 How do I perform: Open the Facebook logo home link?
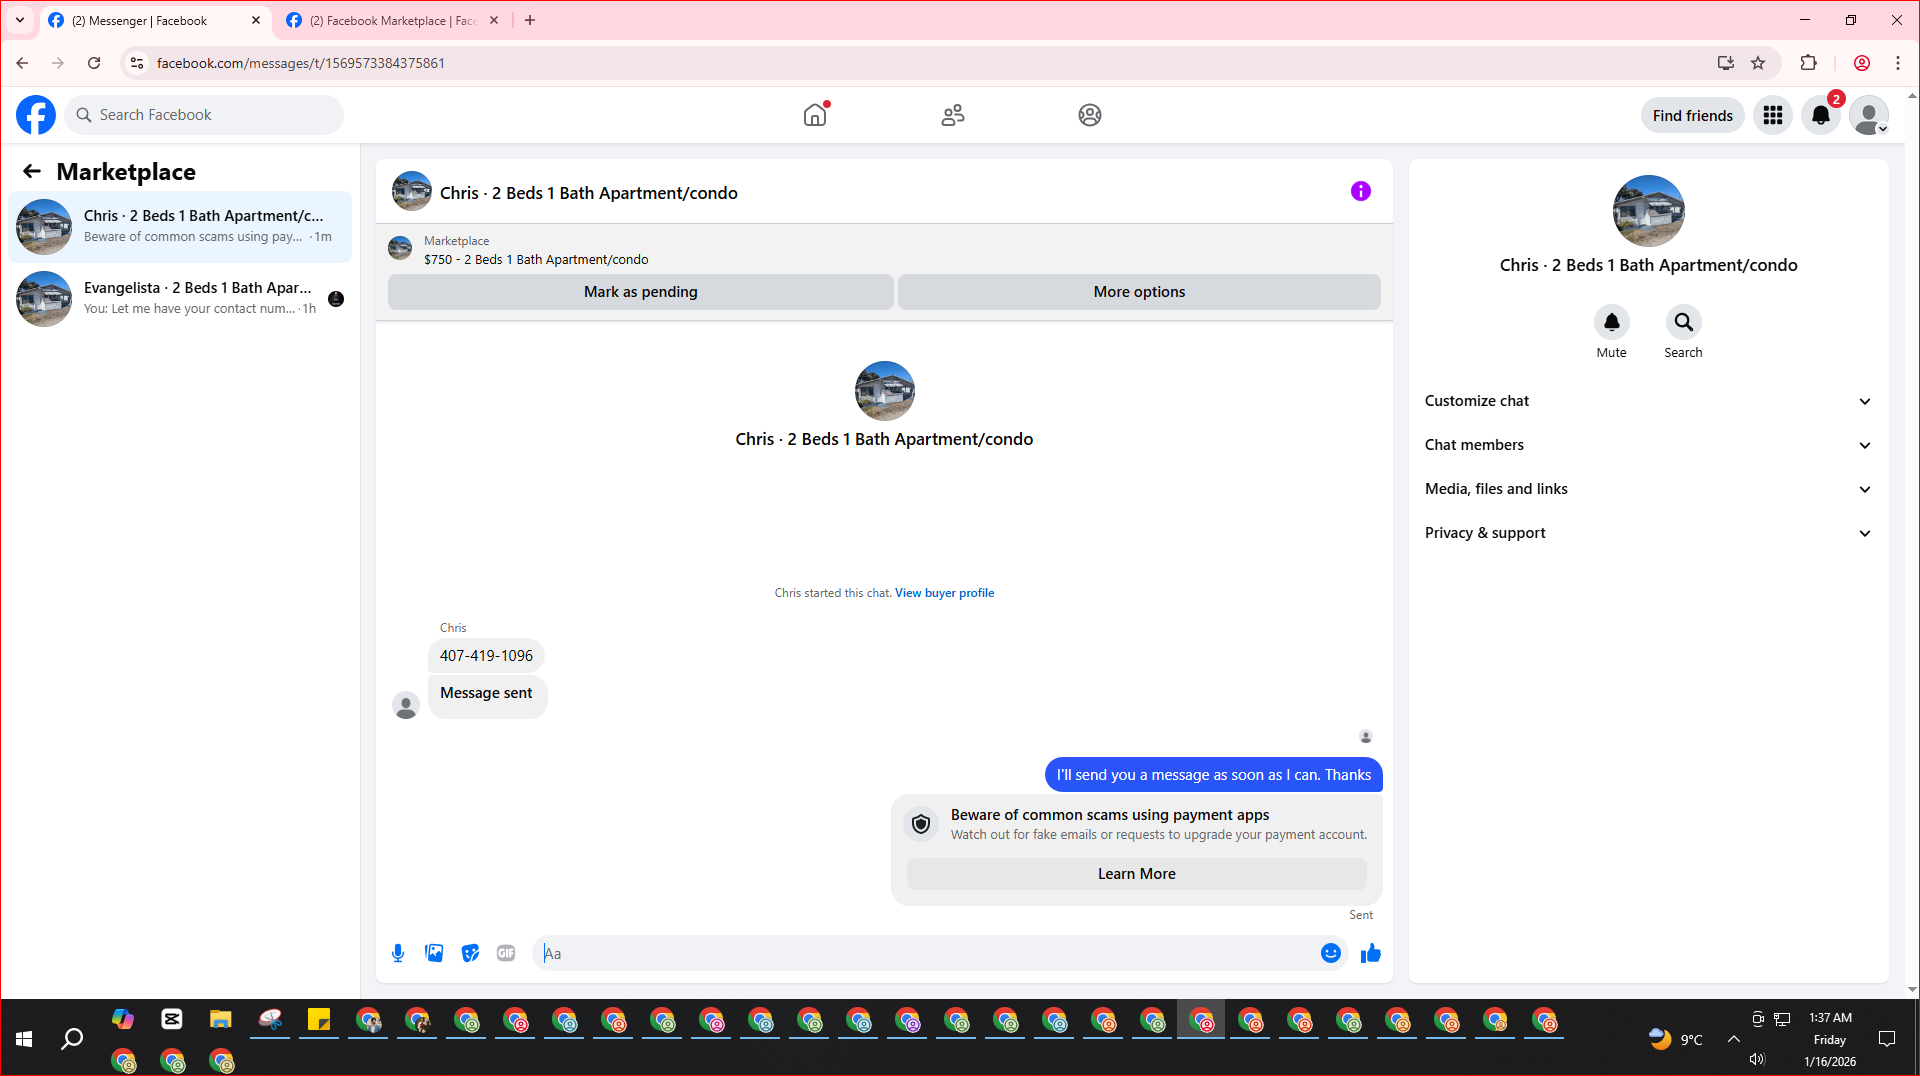pos(36,115)
